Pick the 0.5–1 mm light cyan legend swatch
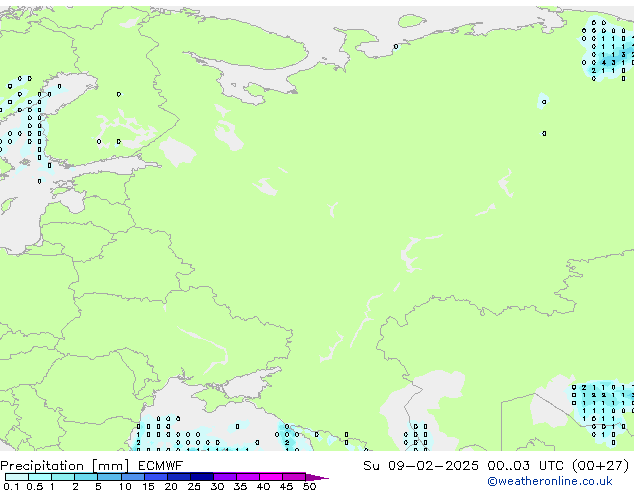Viewport: 634px width, 490px height. pyautogui.click(x=40, y=477)
